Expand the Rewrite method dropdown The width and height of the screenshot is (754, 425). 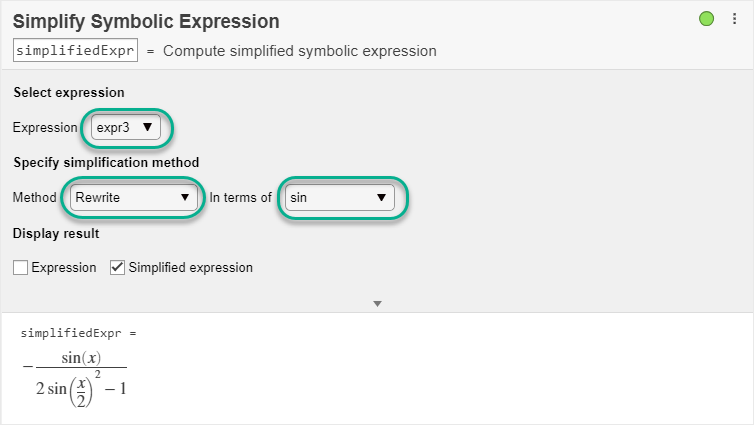point(132,198)
